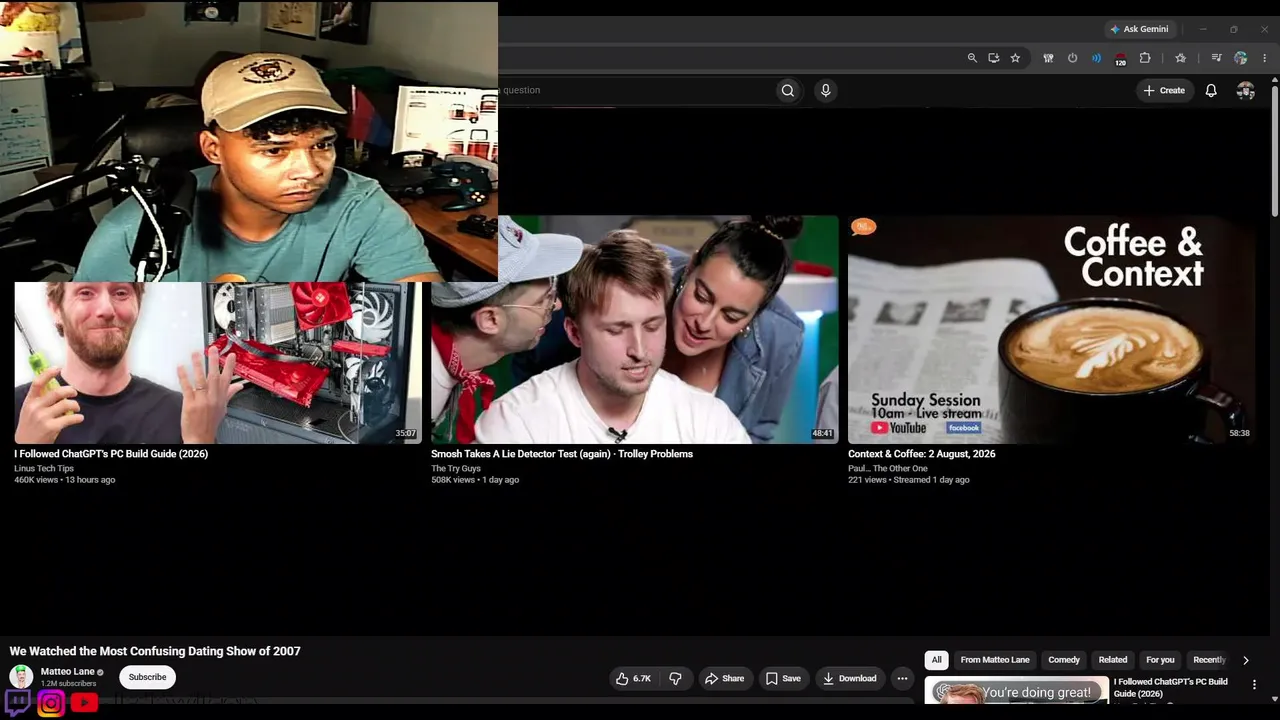Open the Smosh Lie Detector Test thumbnail
The image size is (1280, 720).
[635, 329]
